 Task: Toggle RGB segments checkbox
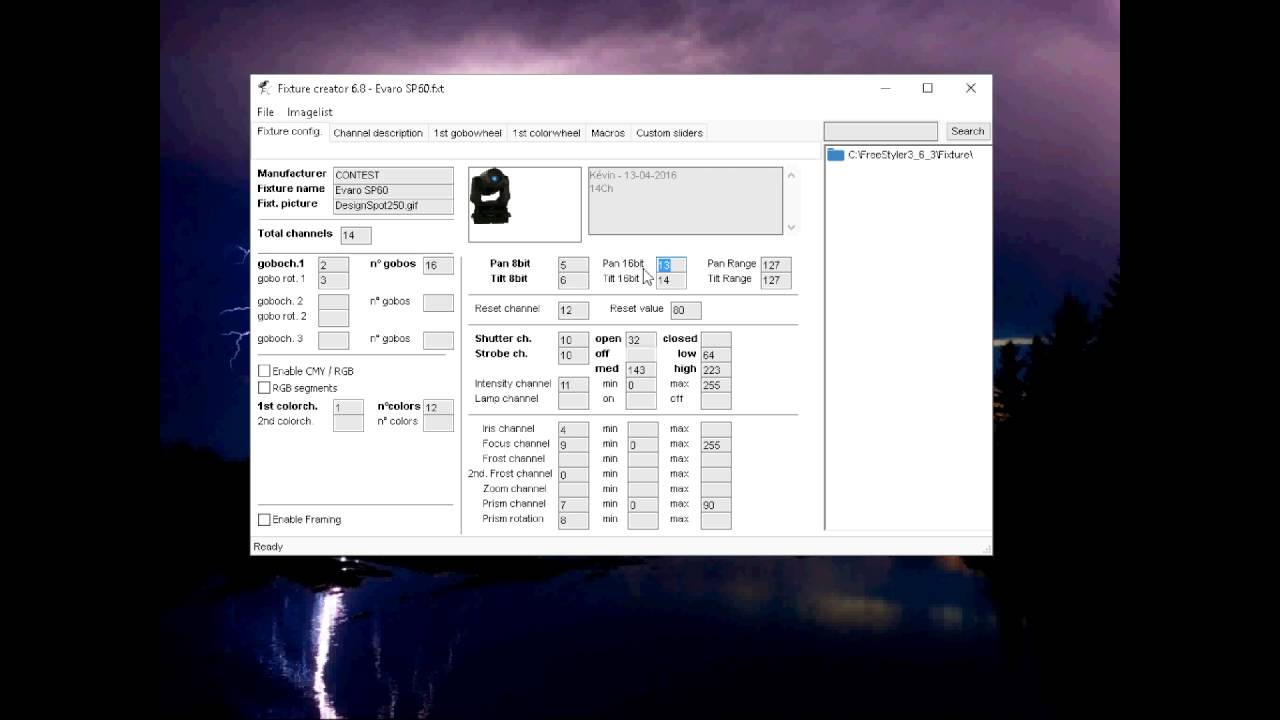pyautogui.click(x=264, y=388)
